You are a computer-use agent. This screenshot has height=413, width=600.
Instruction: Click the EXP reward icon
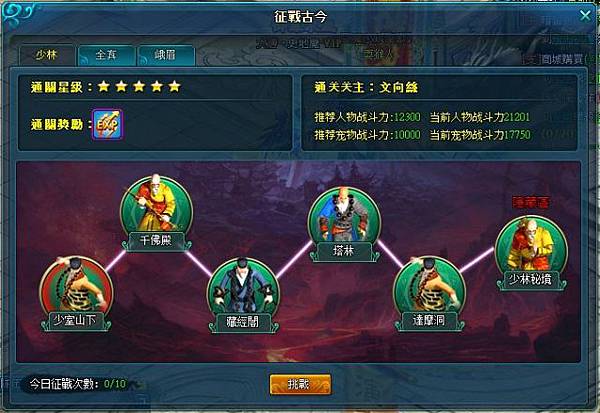108,124
